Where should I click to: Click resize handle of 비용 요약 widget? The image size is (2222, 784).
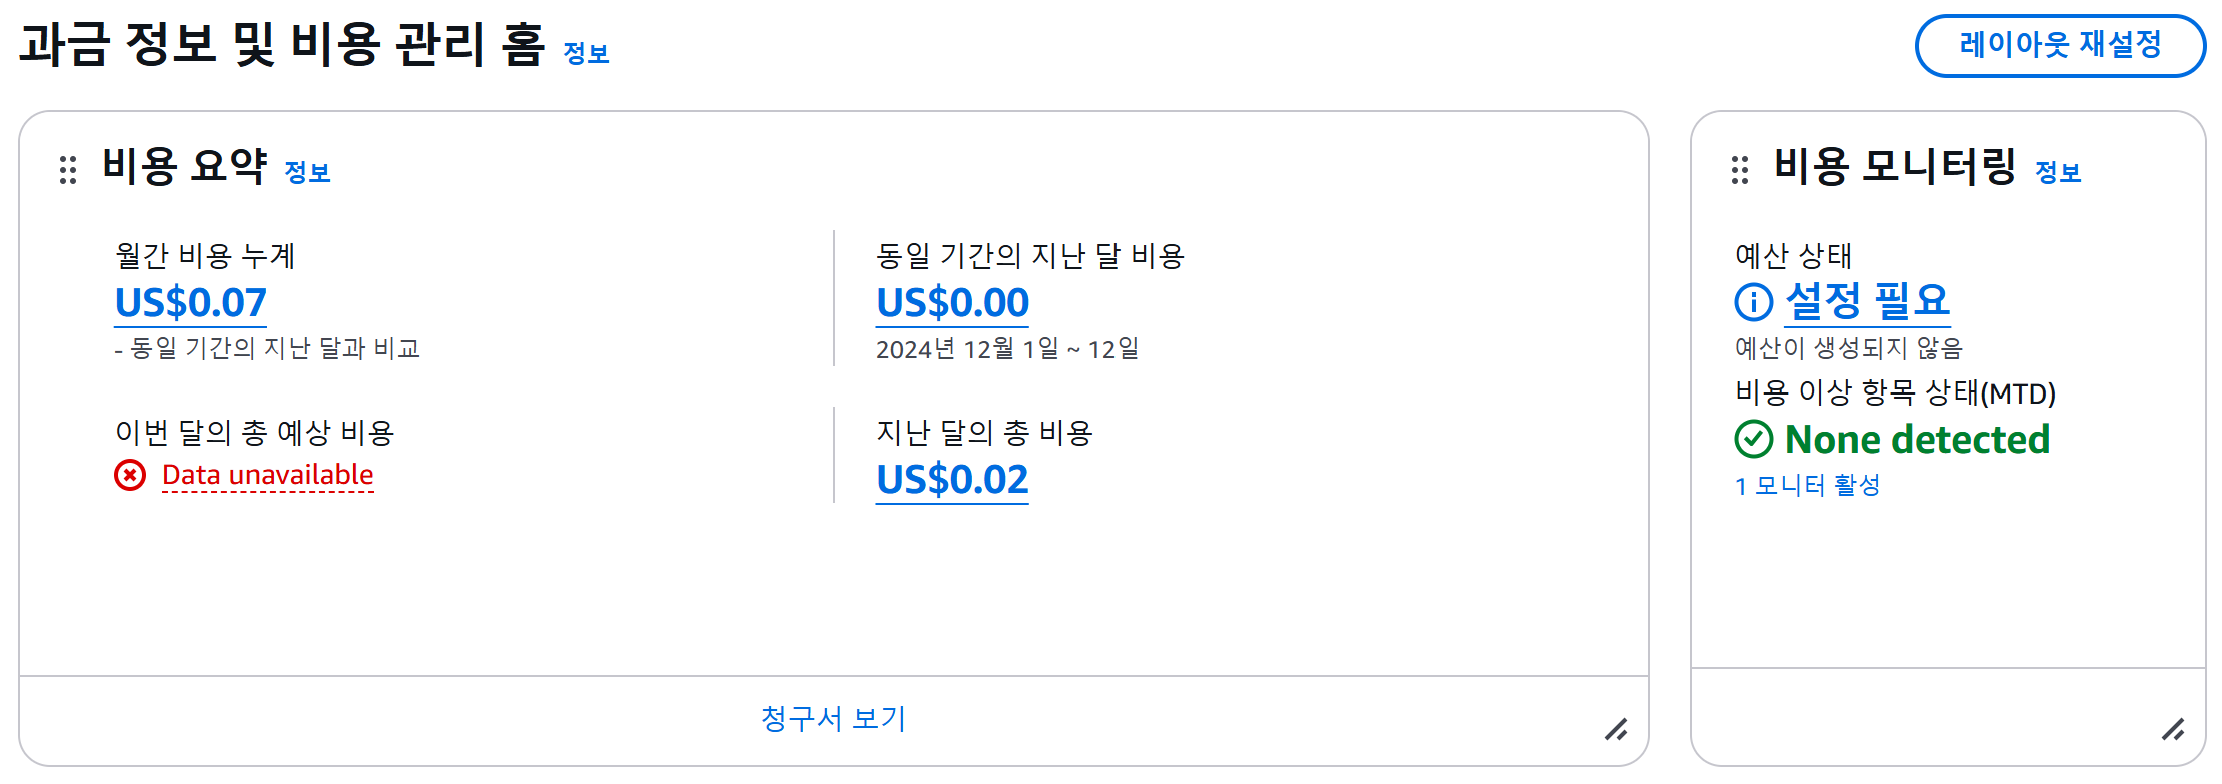[1616, 730]
